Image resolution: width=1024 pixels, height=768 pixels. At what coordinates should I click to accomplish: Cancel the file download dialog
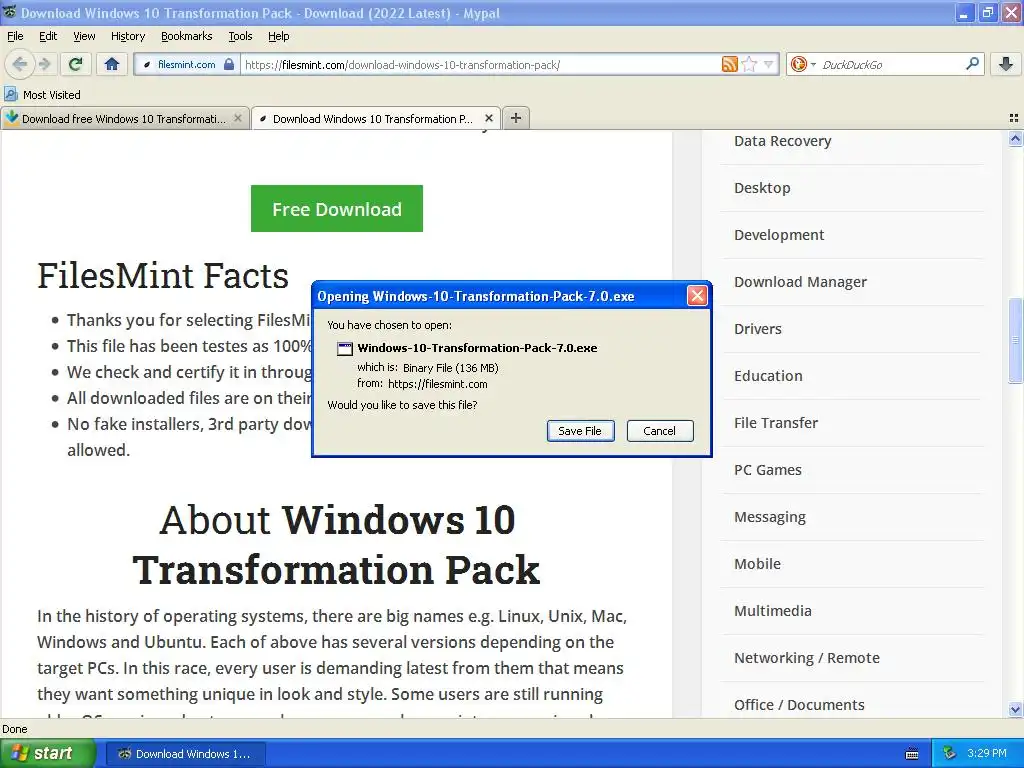click(x=660, y=431)
